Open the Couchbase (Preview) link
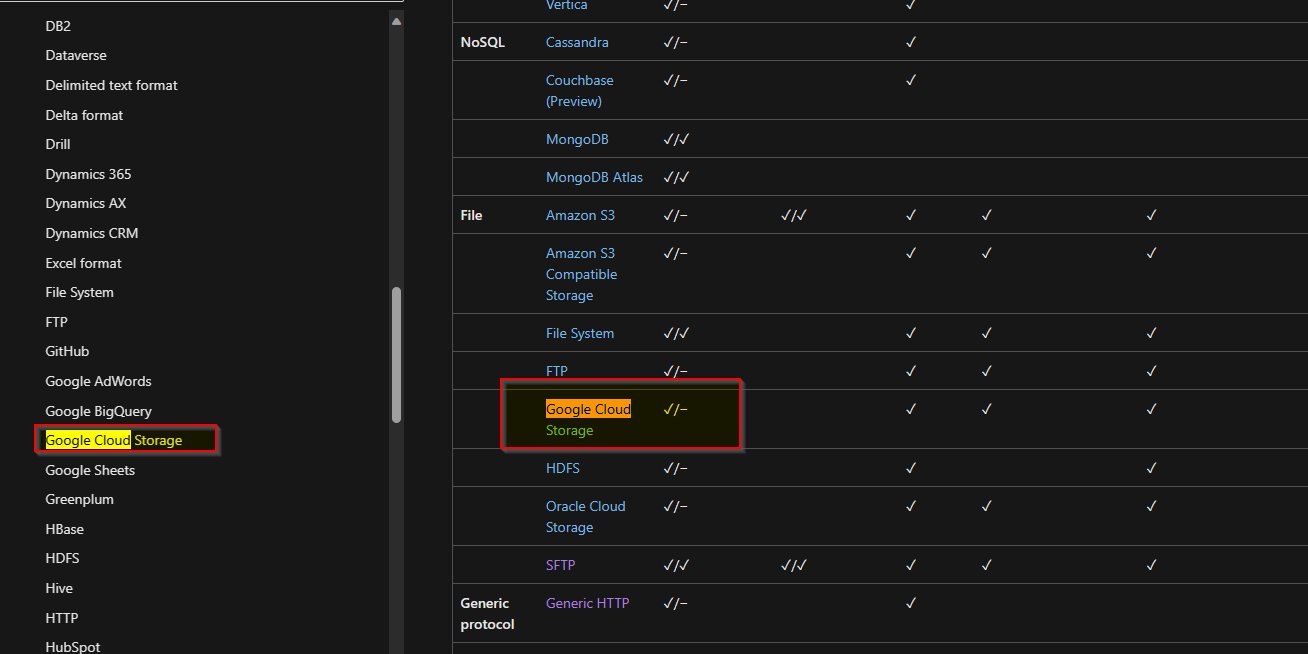The height and width of the screenshot is (654, 1308). pyautogui.click(x=580, y=90)
